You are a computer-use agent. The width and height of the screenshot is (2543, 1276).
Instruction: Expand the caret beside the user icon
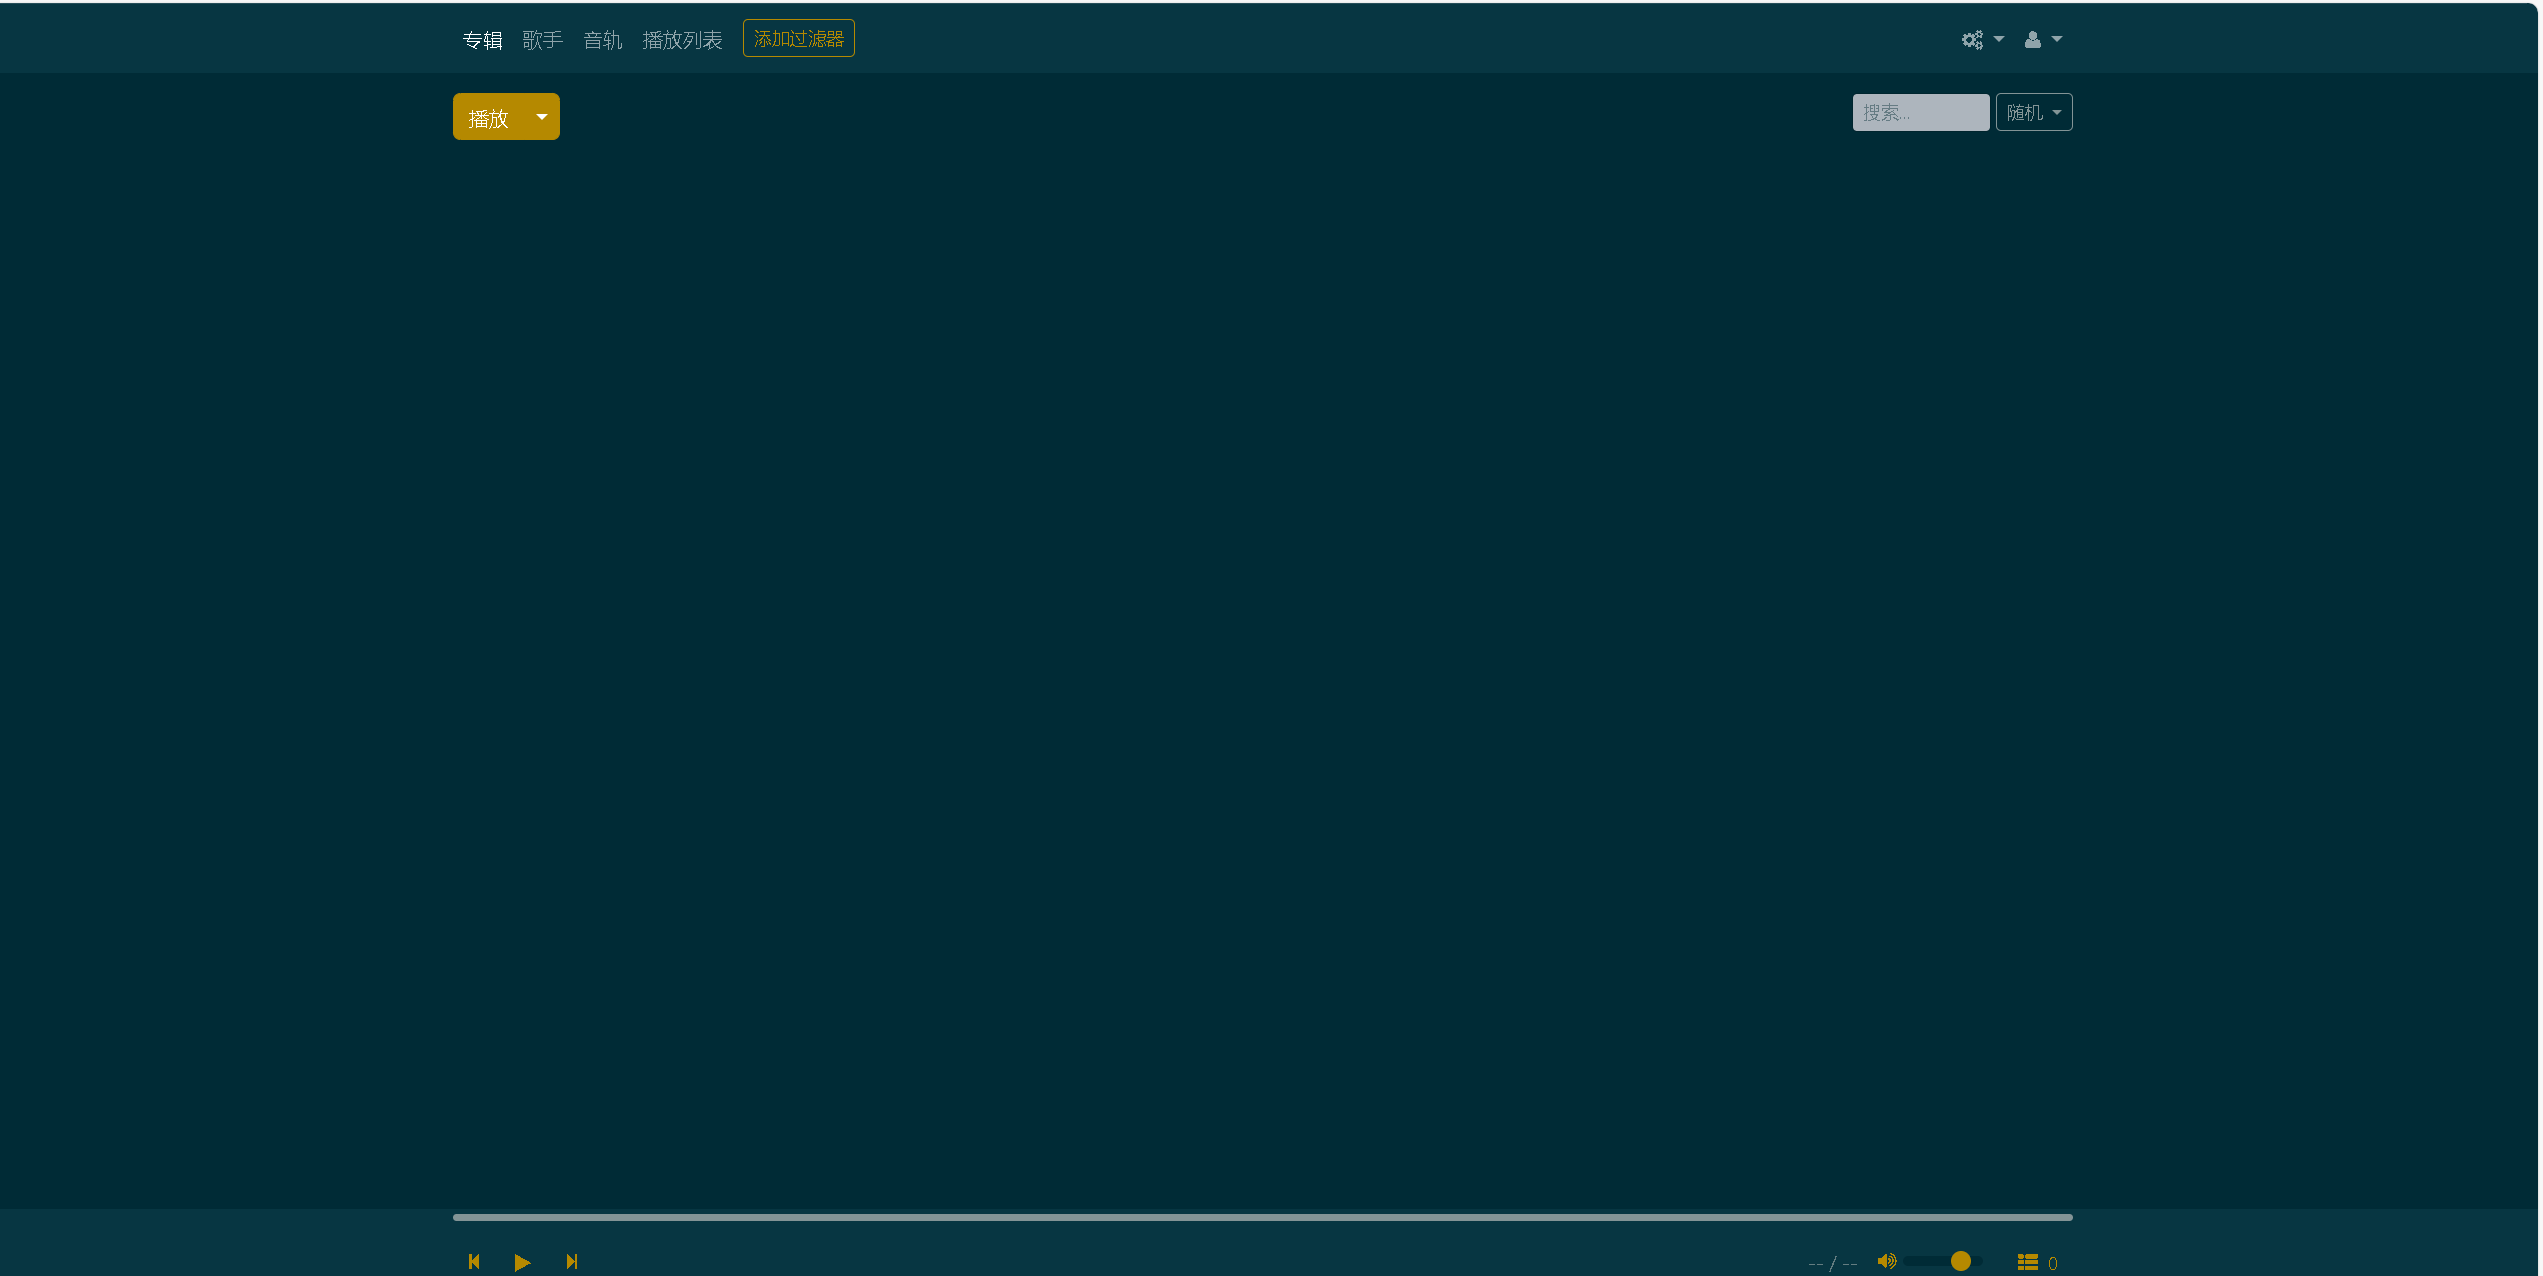tap(2057, 40)
